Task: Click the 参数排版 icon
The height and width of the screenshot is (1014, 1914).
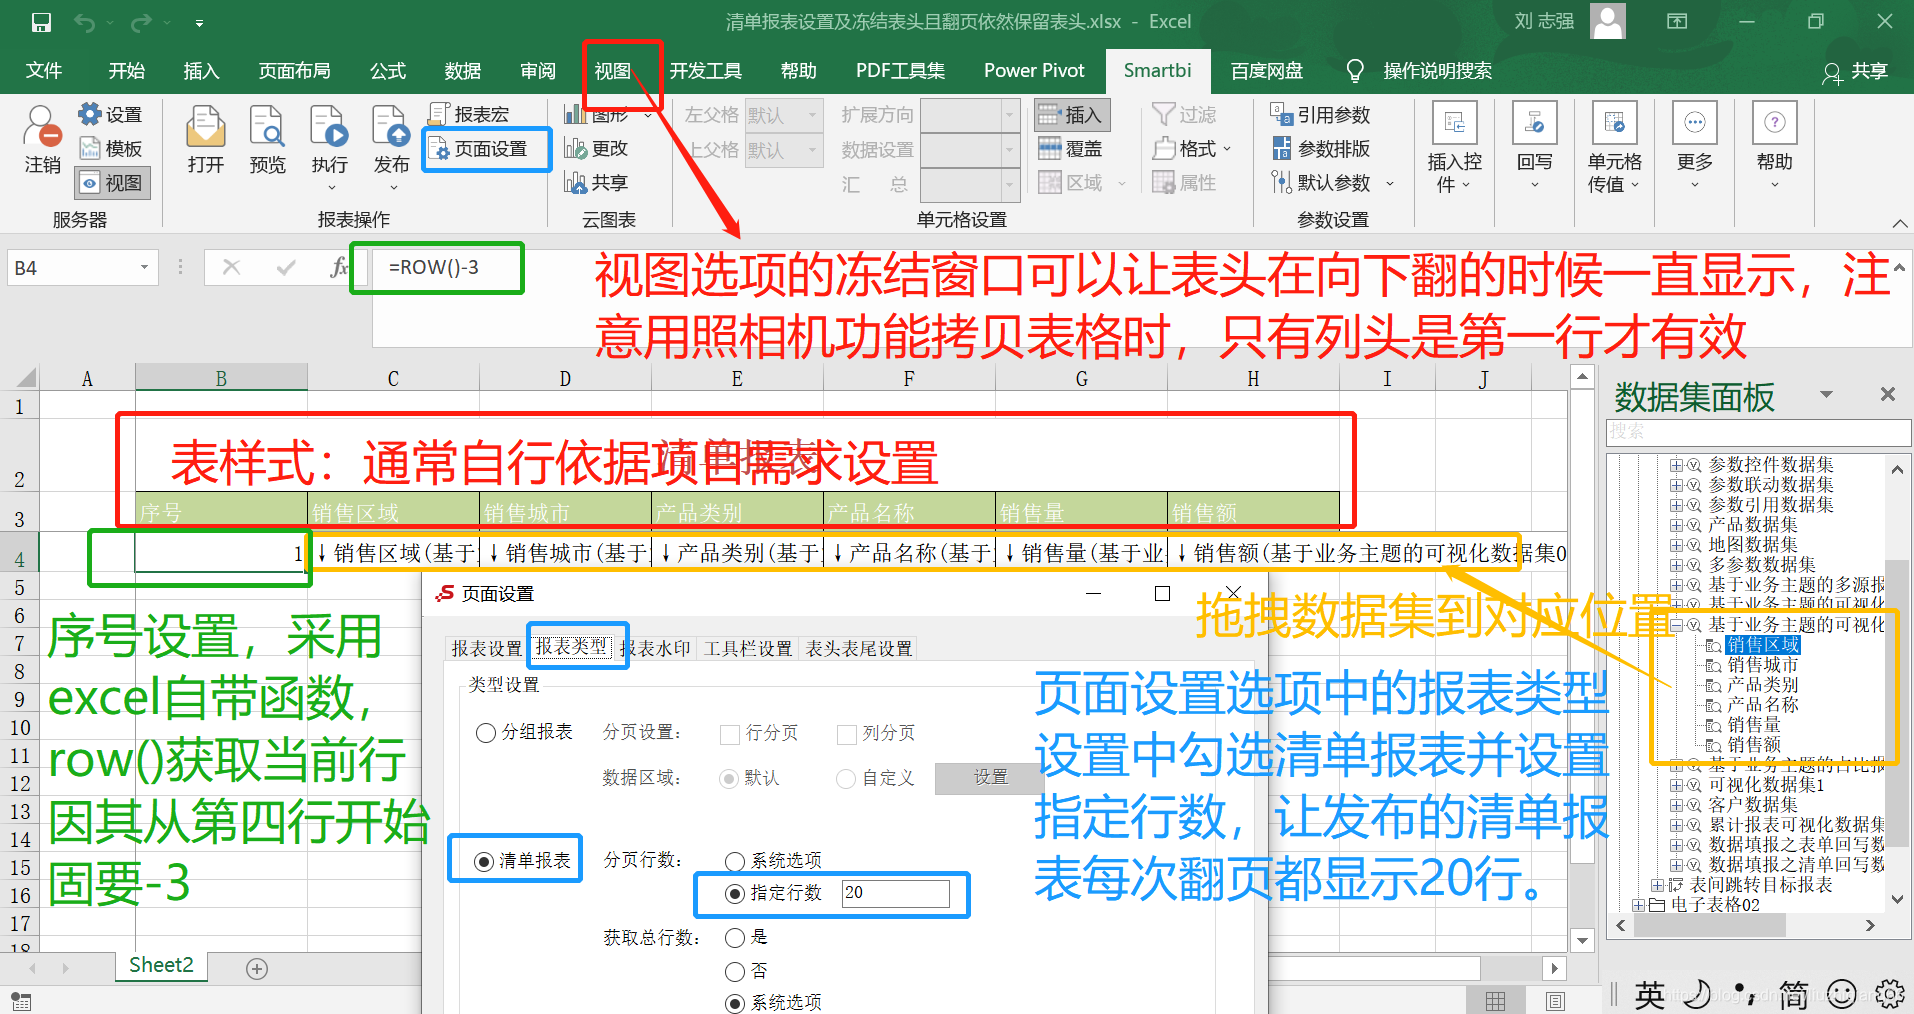Action: coord(1282,149)
